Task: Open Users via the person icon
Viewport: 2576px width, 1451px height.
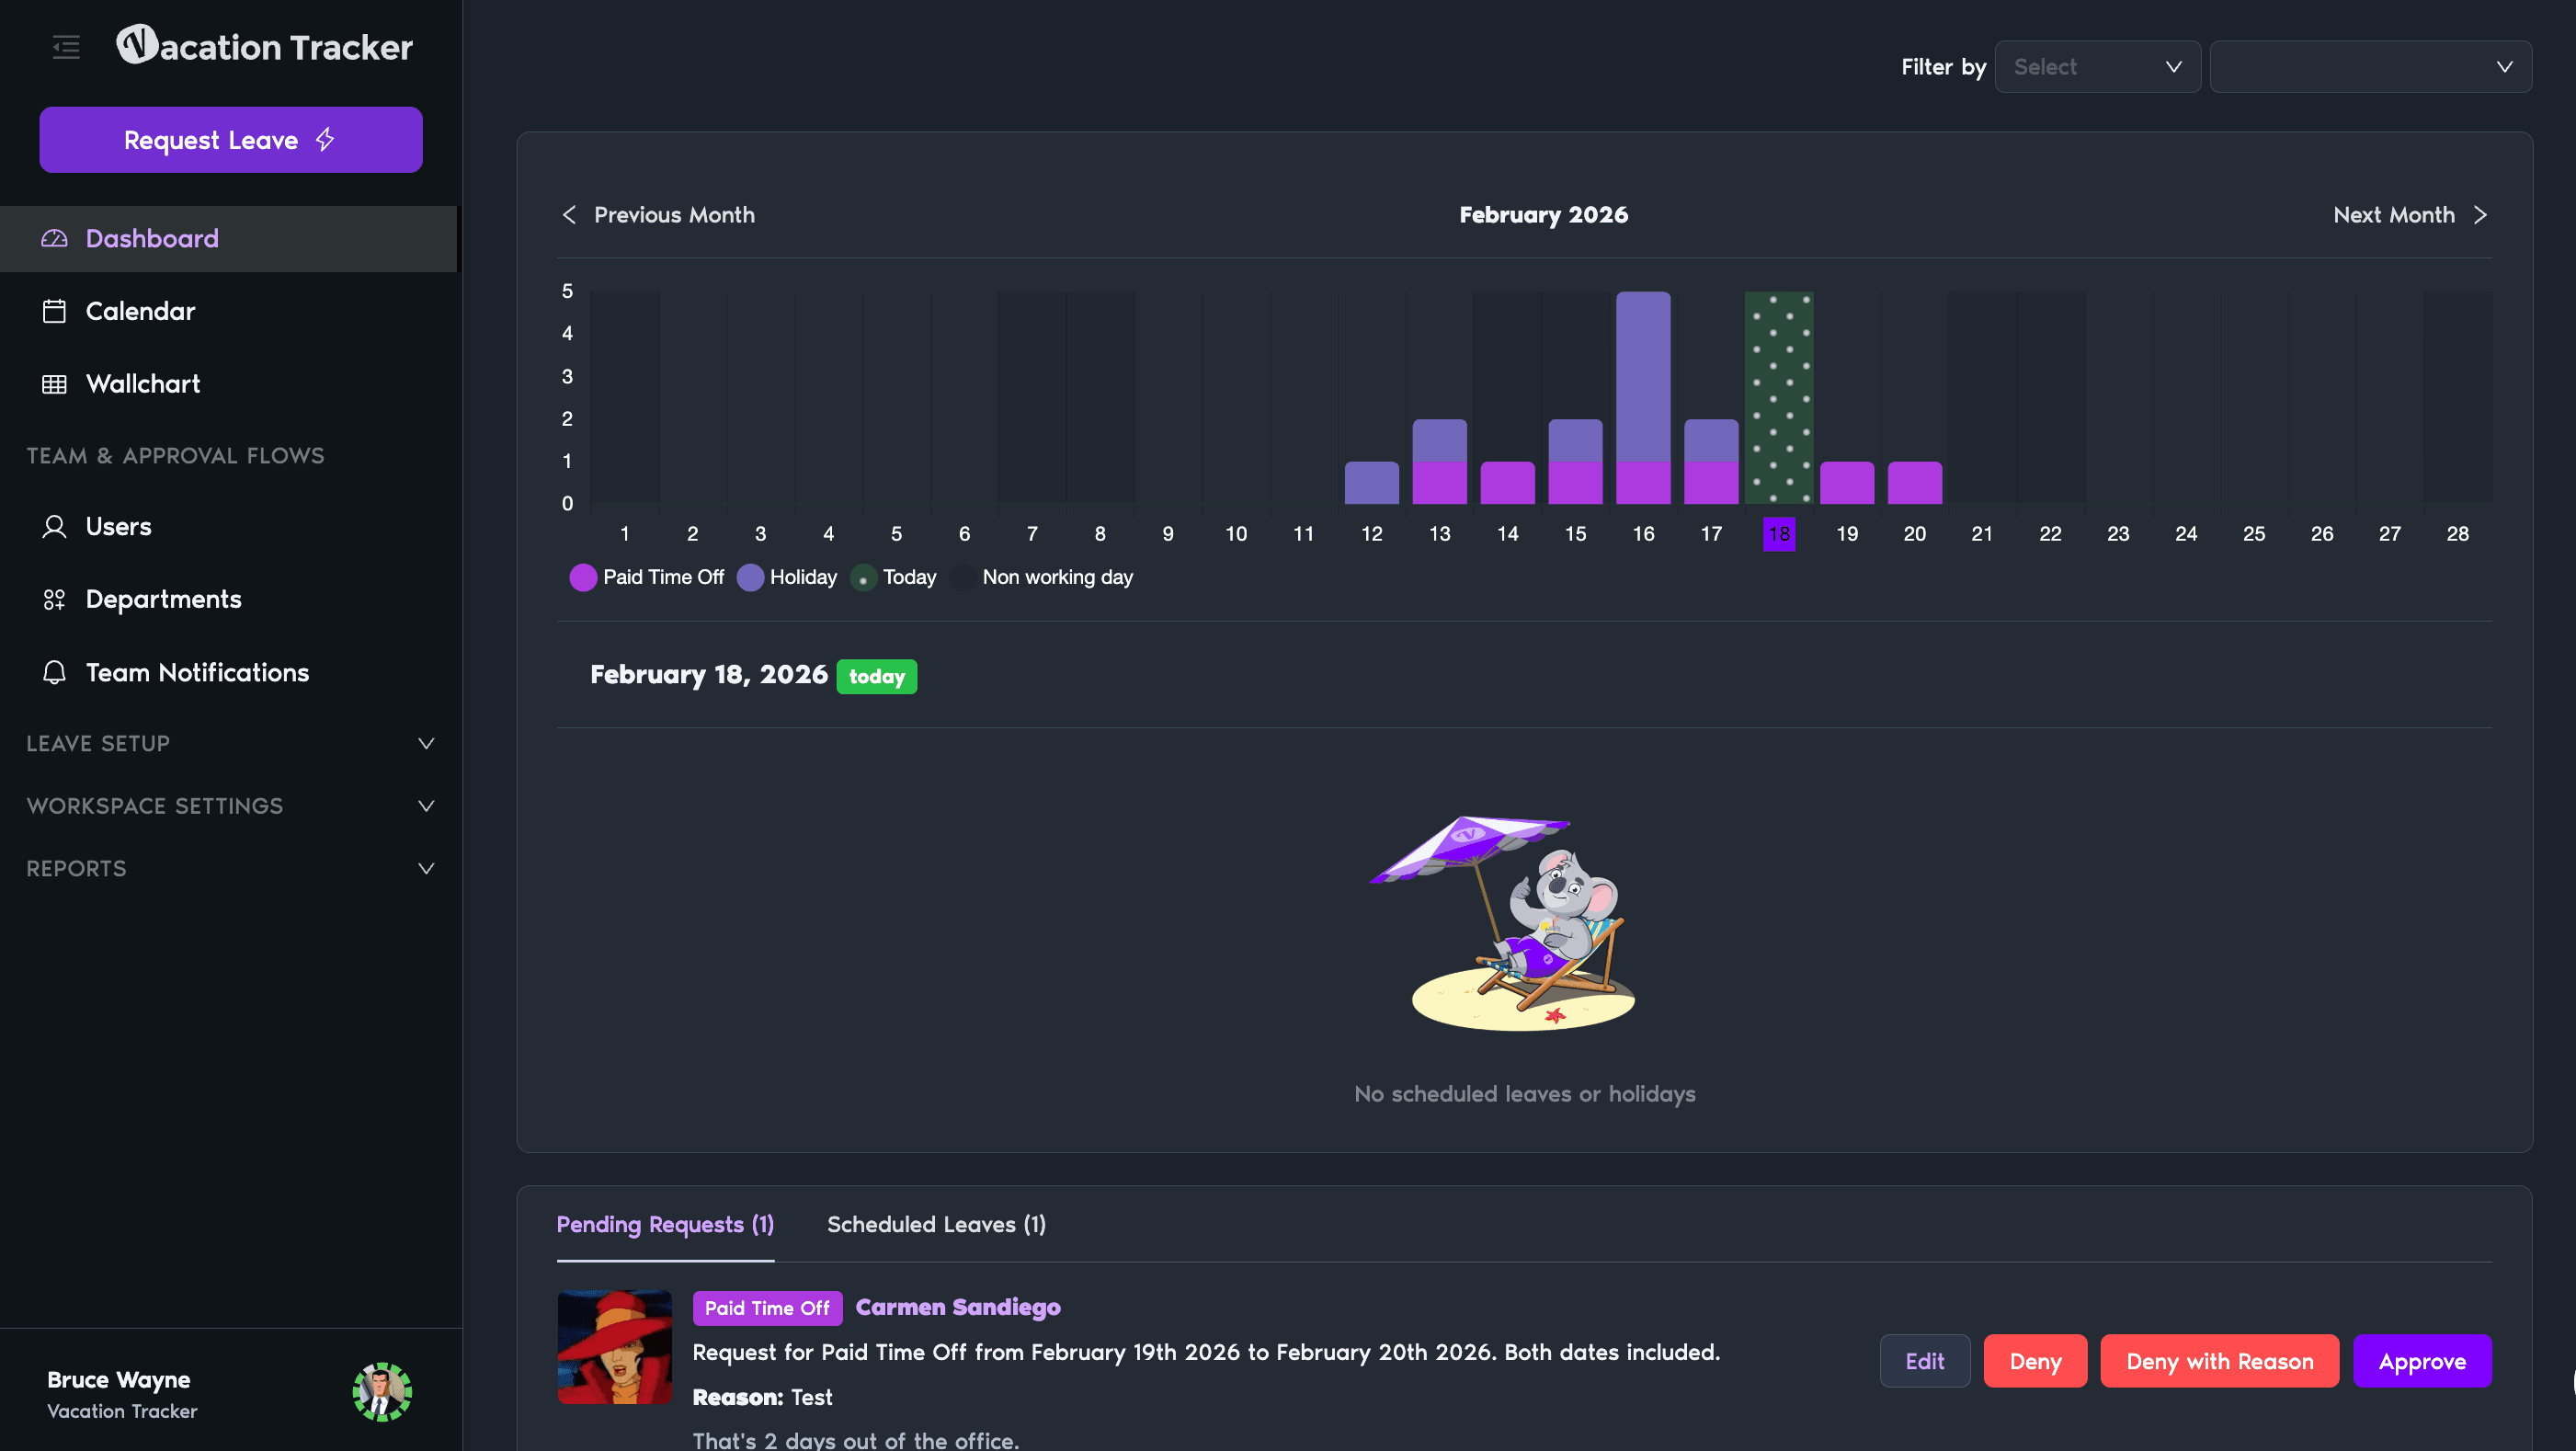Action: pos(53,526)
